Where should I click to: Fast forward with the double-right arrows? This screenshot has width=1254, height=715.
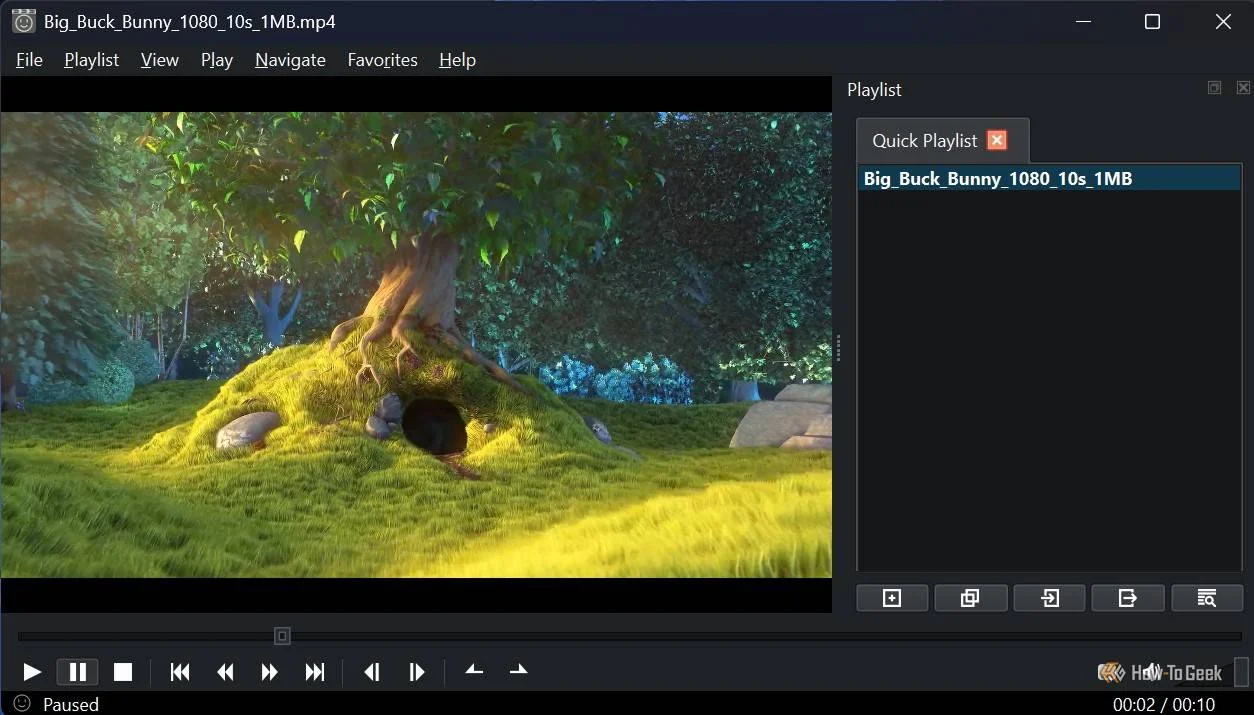point(270,672)
